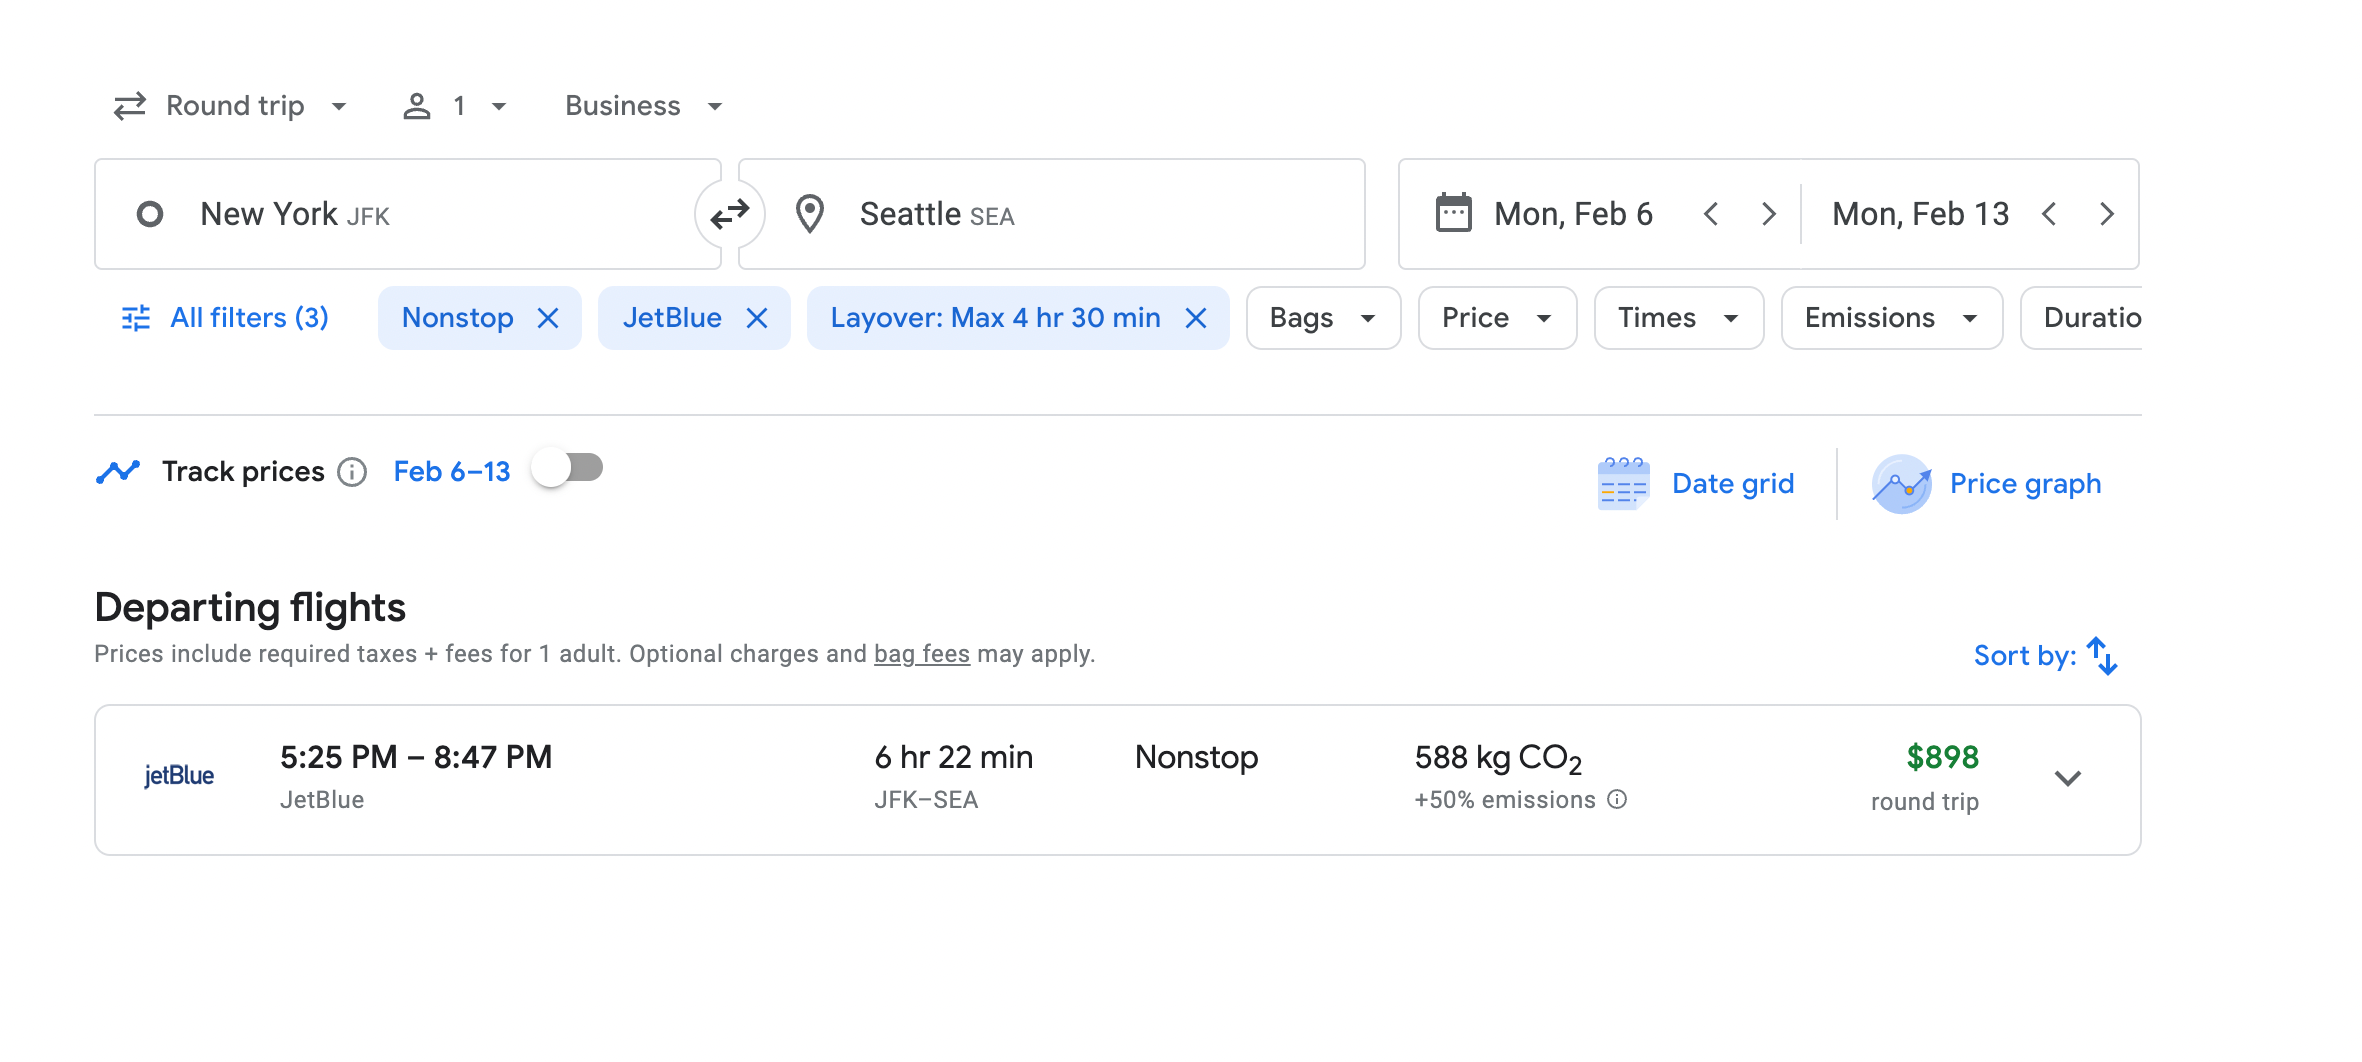Open the Emissions filter menu
2362x1062 pixels.
1890,318
